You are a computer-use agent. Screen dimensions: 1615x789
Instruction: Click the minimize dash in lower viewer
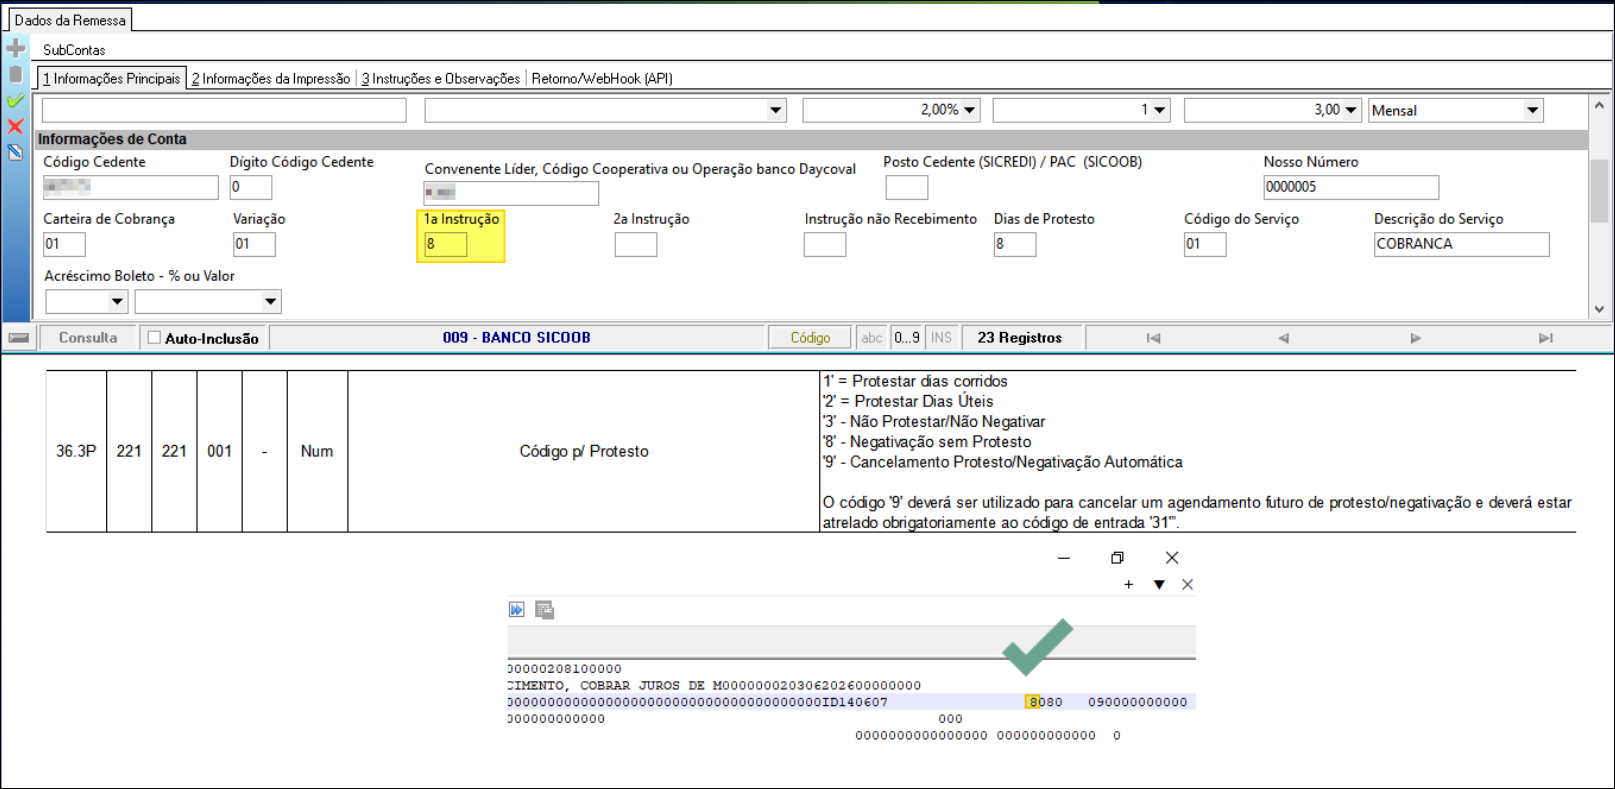[x=1064, y=558]
